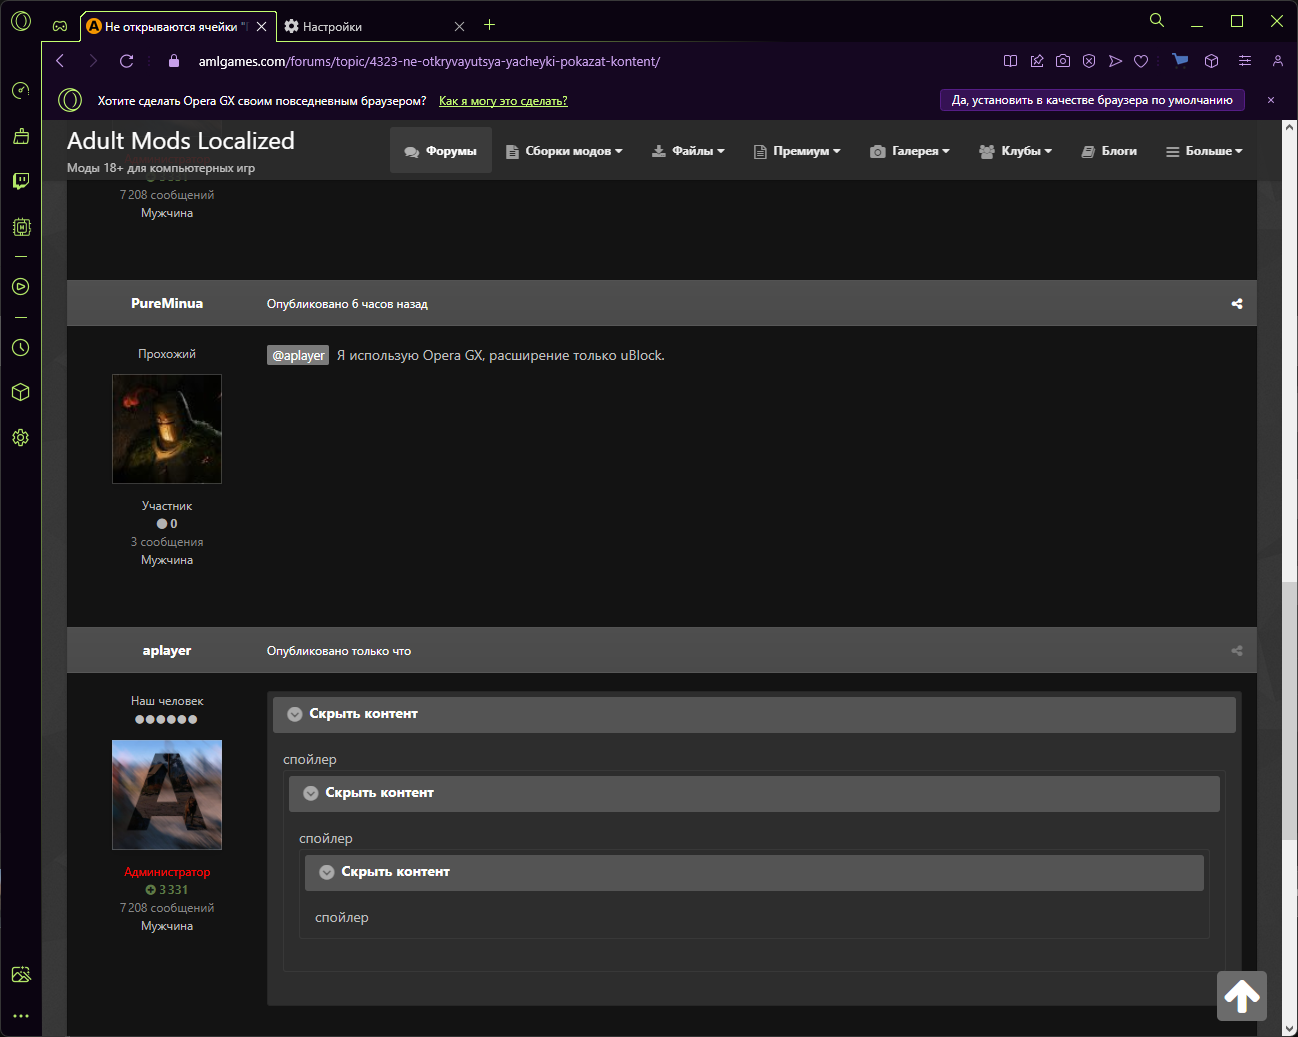Click aplayer's avatar thumbnail
Screen dimensions: 1298x1037
coord(167,795)
